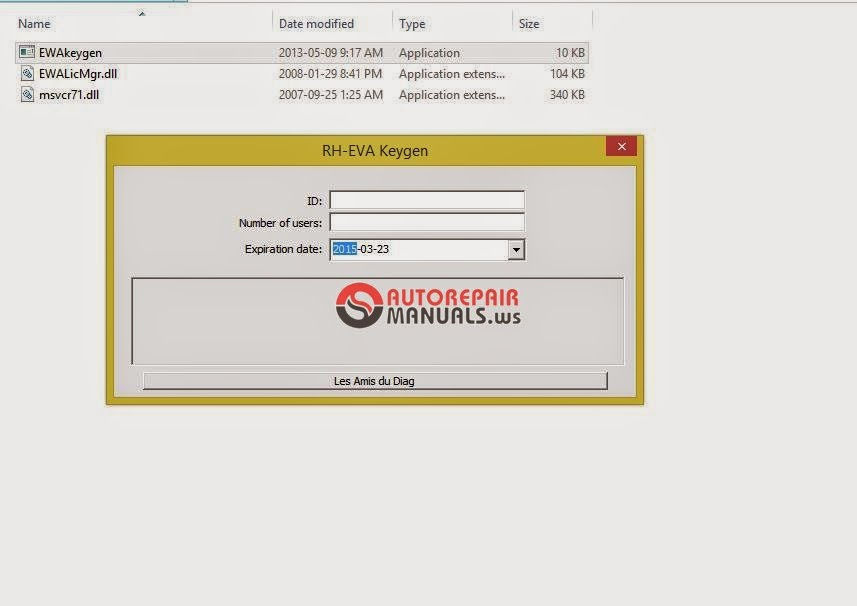Close the RH-EVA Keygen window

point(621,146)
